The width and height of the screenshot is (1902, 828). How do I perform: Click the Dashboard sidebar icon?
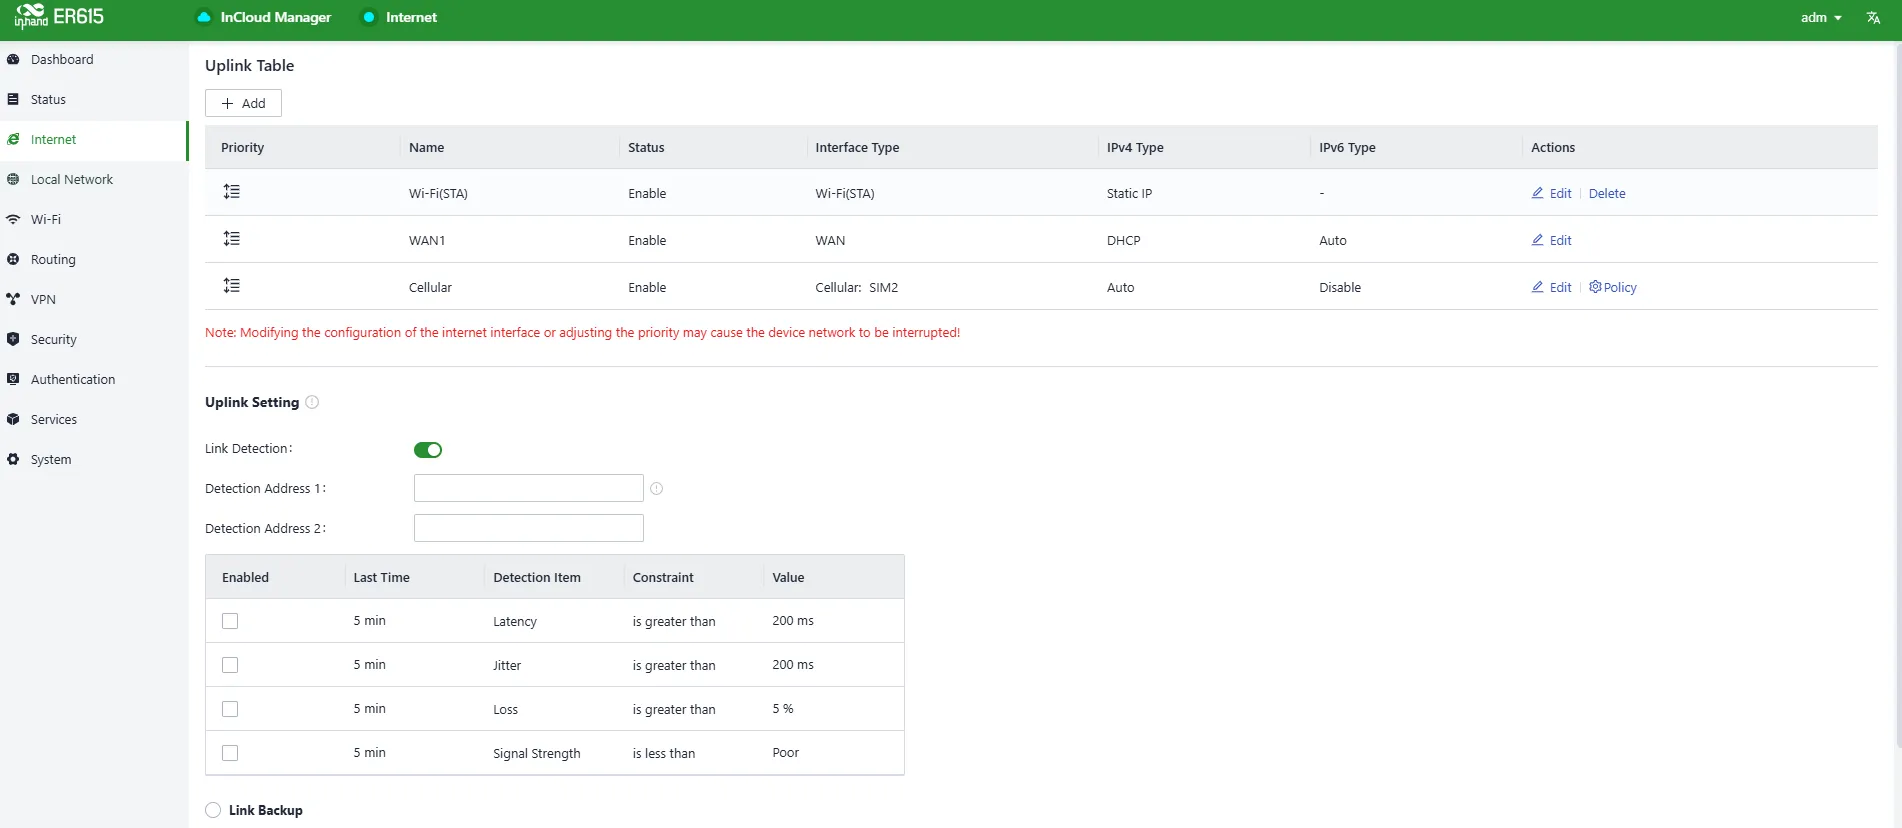[x=13, y=59]
